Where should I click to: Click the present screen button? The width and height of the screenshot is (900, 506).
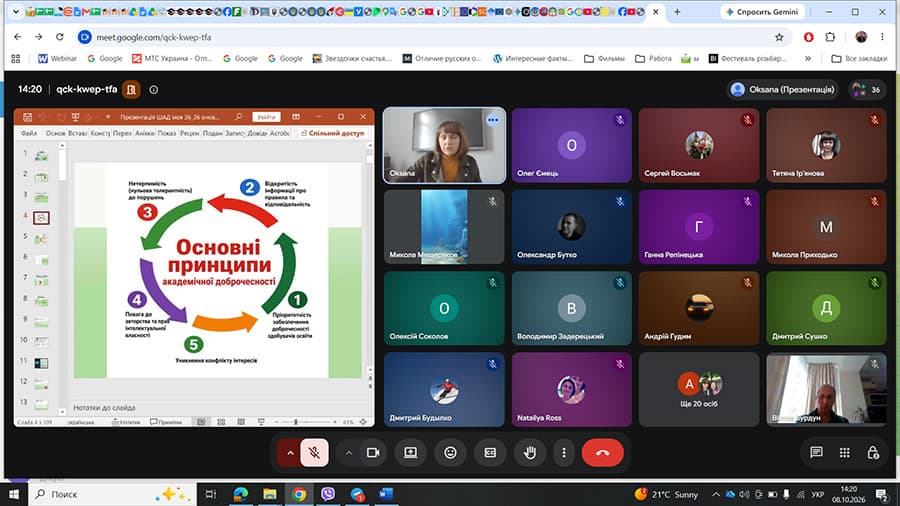tap(410, 453)
